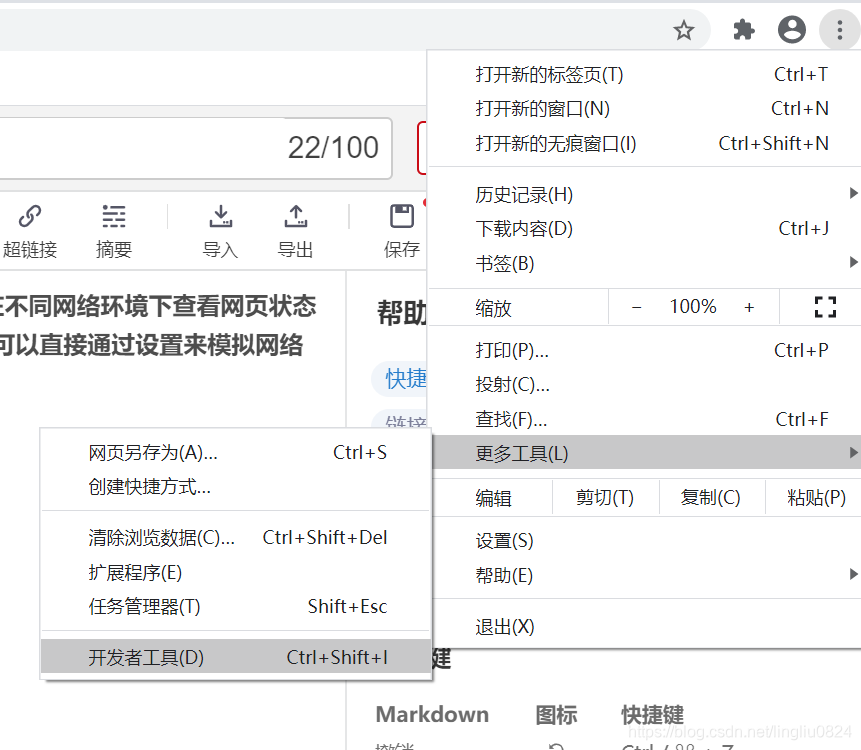
Task: Click the 22/100 counter field
Action: tap(333, 147)
